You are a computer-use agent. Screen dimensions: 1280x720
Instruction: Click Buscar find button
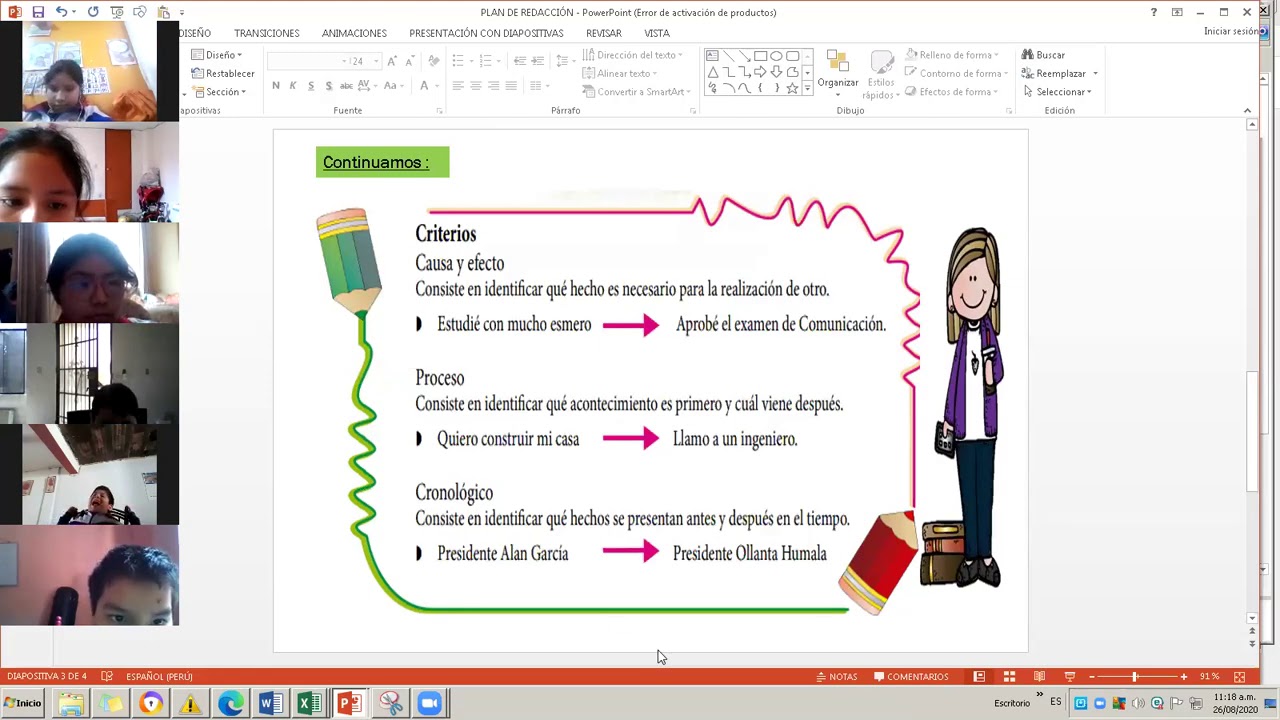(1043, 55)
